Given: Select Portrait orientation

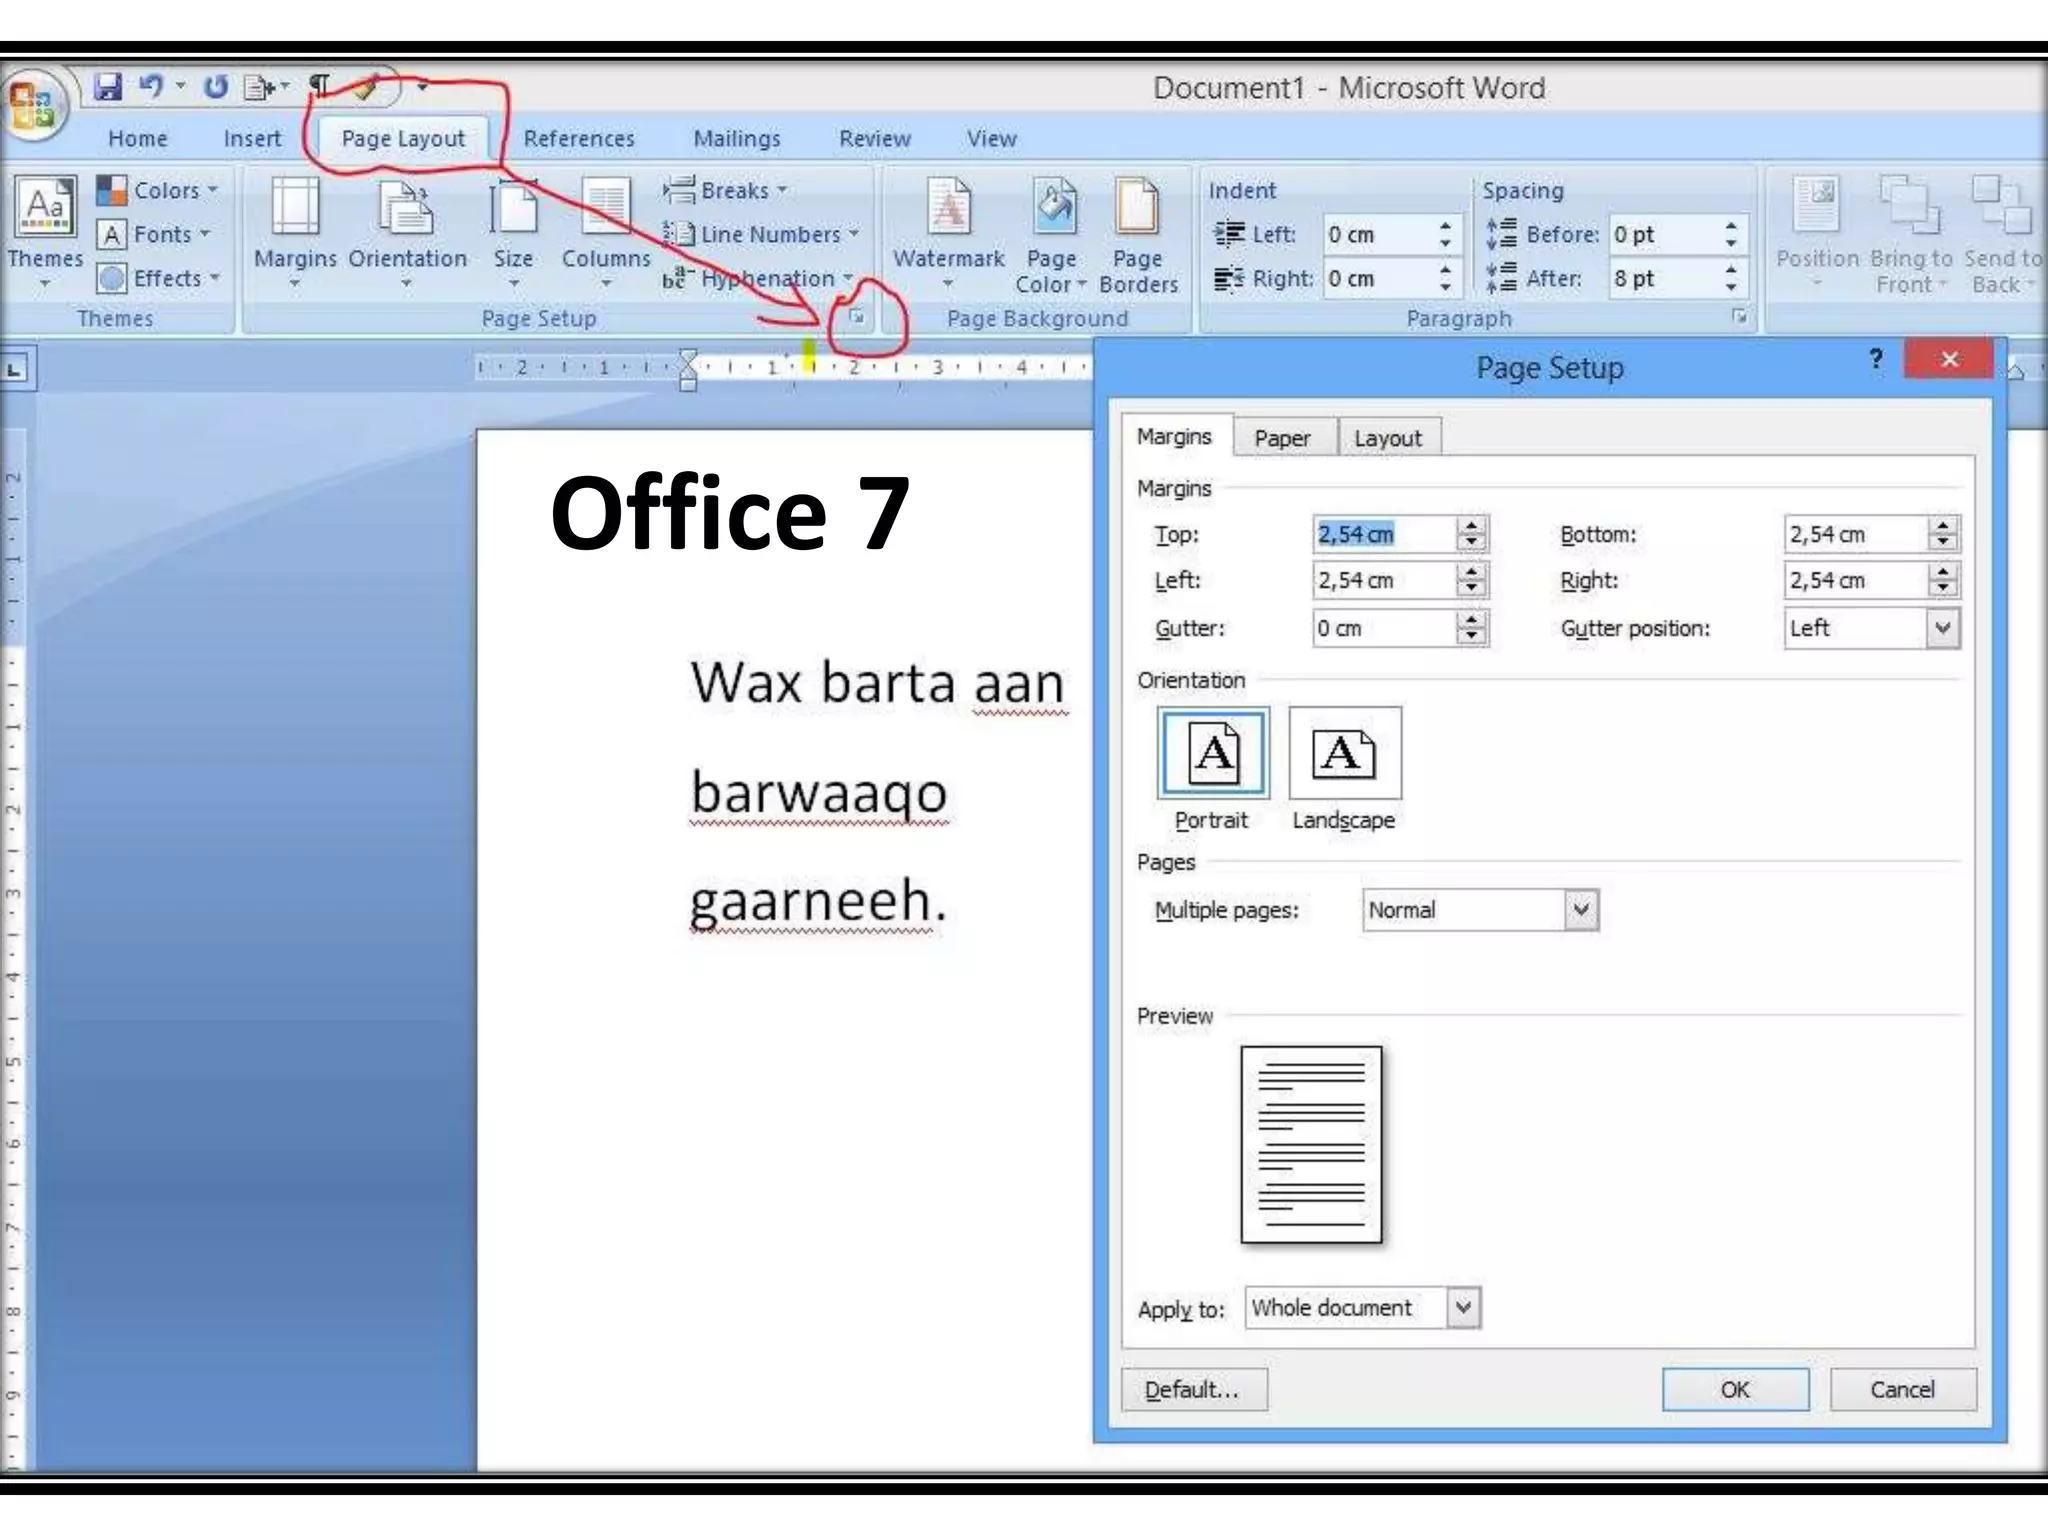Looking at the screenshot, I should pyautogui.click(x=1213, y=770).
